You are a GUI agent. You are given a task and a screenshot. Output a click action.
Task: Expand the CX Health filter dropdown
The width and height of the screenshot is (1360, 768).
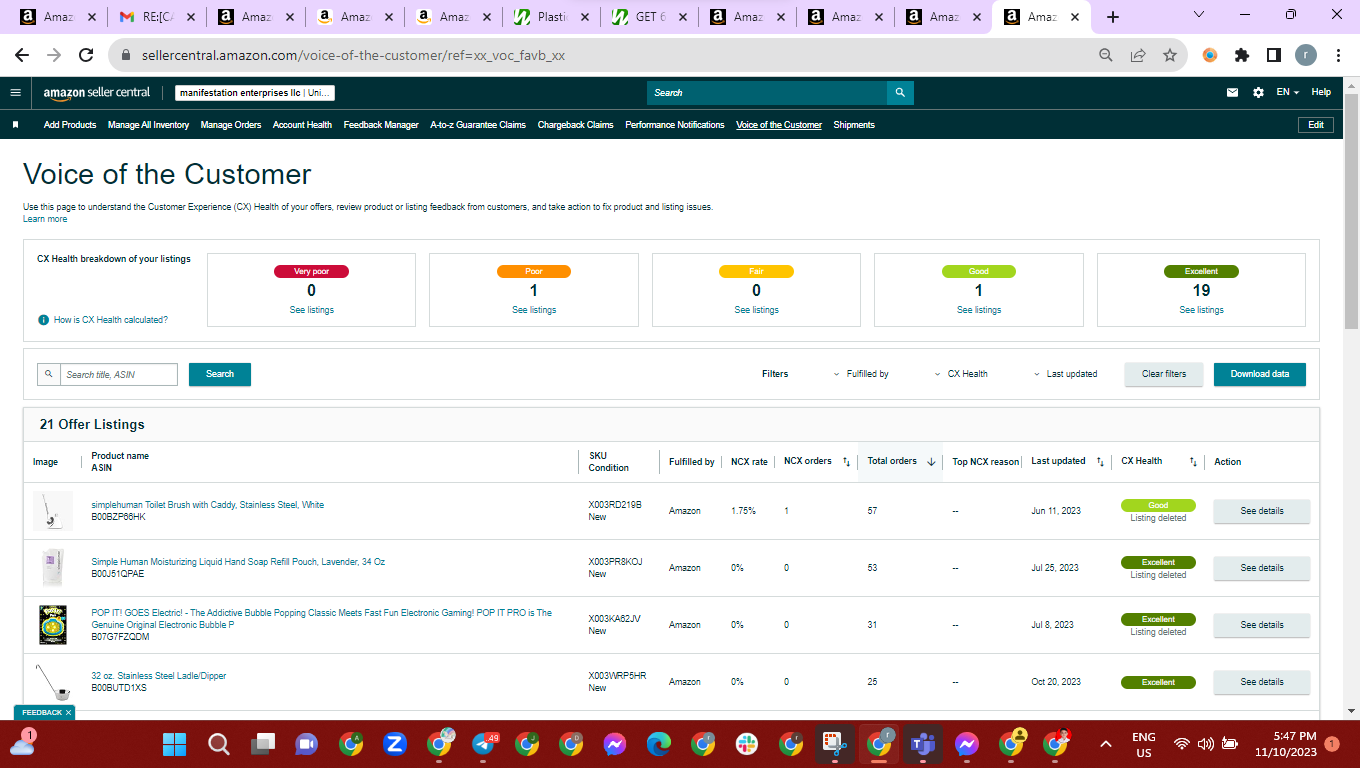[961, 374]
